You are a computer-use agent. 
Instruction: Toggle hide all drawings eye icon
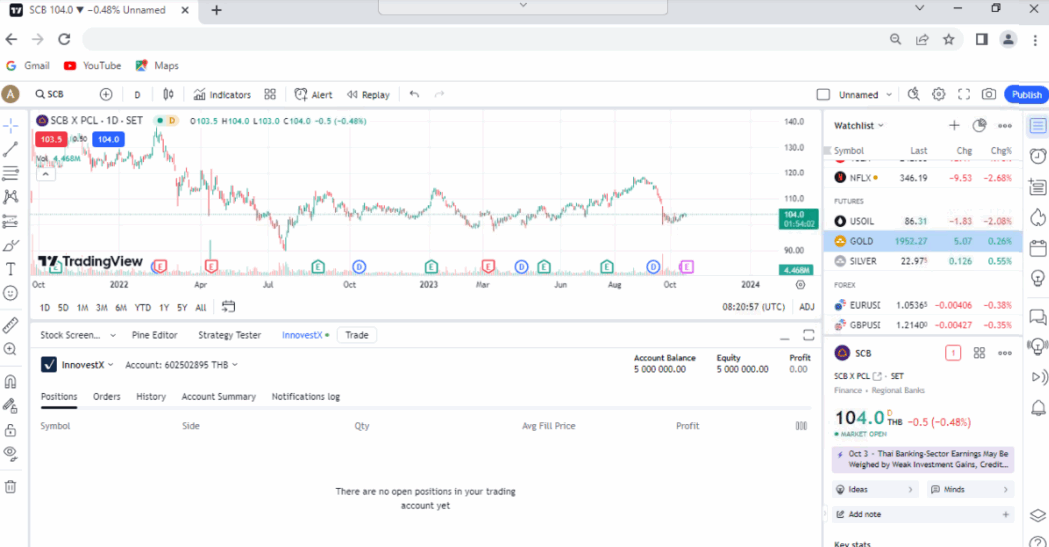pos(10,453)
